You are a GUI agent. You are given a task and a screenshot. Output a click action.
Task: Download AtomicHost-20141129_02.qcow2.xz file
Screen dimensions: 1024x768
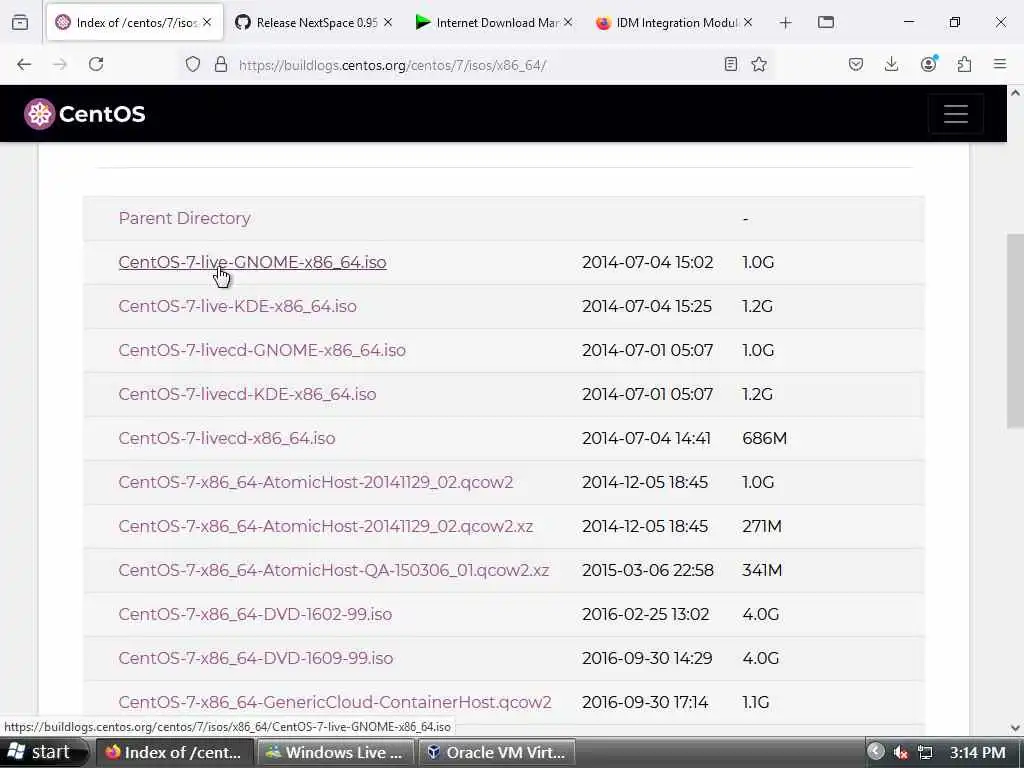tap(325, 526)
